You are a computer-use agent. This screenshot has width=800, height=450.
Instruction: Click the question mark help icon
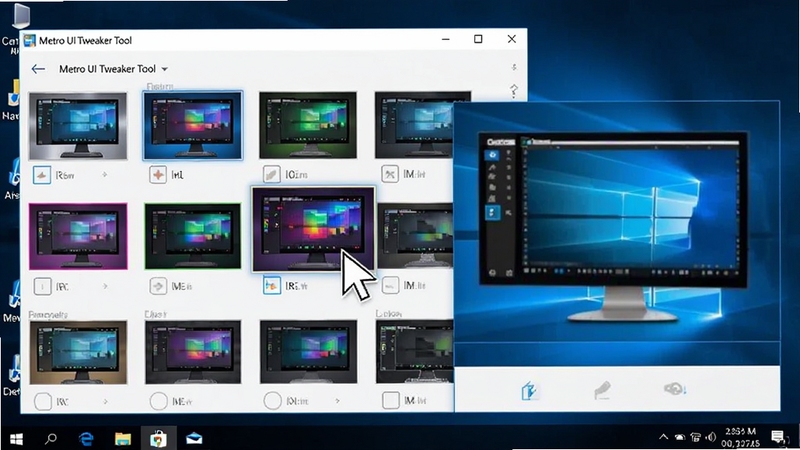[x=514, y=91]
